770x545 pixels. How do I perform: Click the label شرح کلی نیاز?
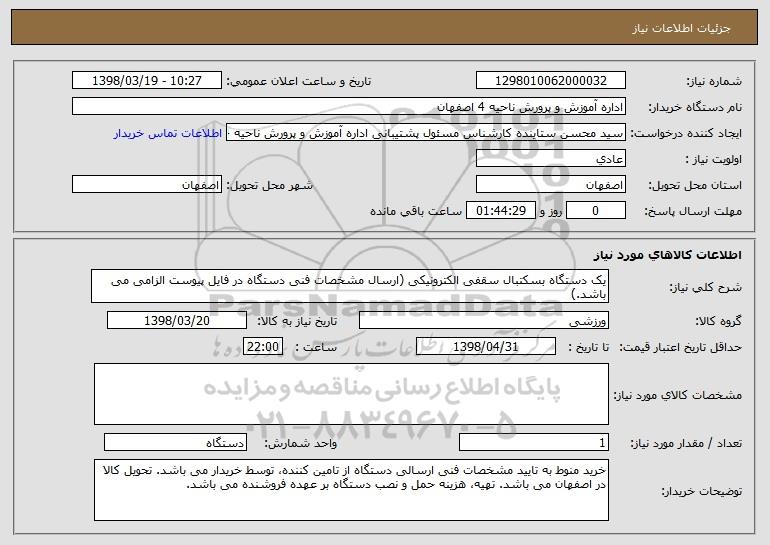(705, 288)
